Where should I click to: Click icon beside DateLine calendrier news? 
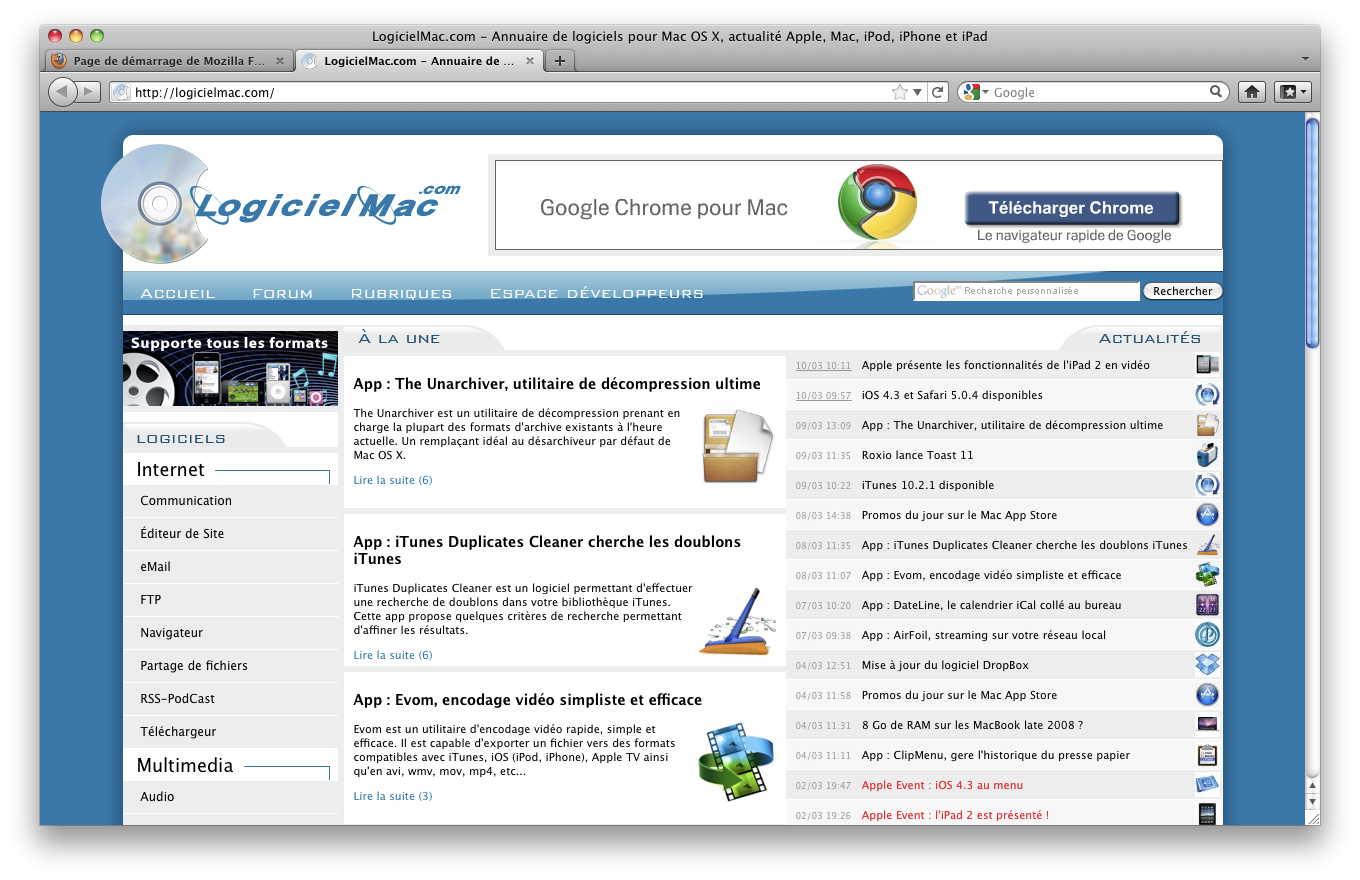(x=1207, y=605)
